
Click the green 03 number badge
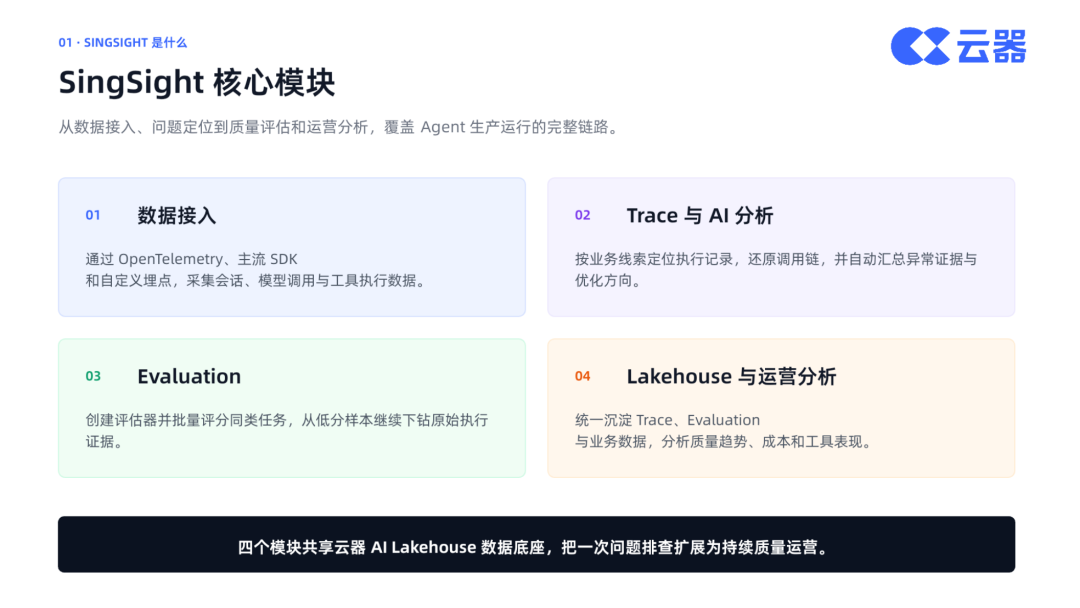click(93, 376)
